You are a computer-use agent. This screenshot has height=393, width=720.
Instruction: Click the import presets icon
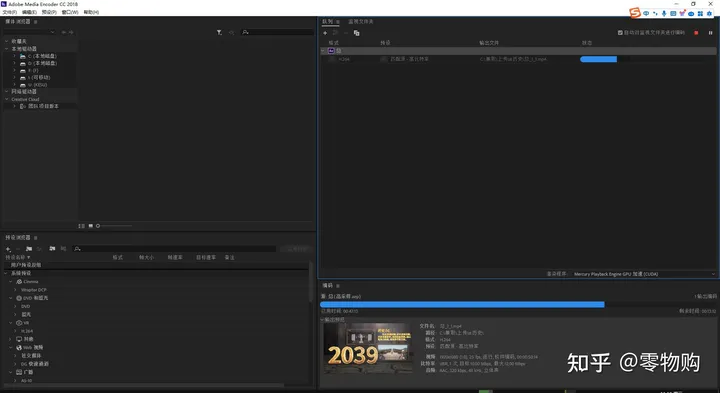pos(52,249)
